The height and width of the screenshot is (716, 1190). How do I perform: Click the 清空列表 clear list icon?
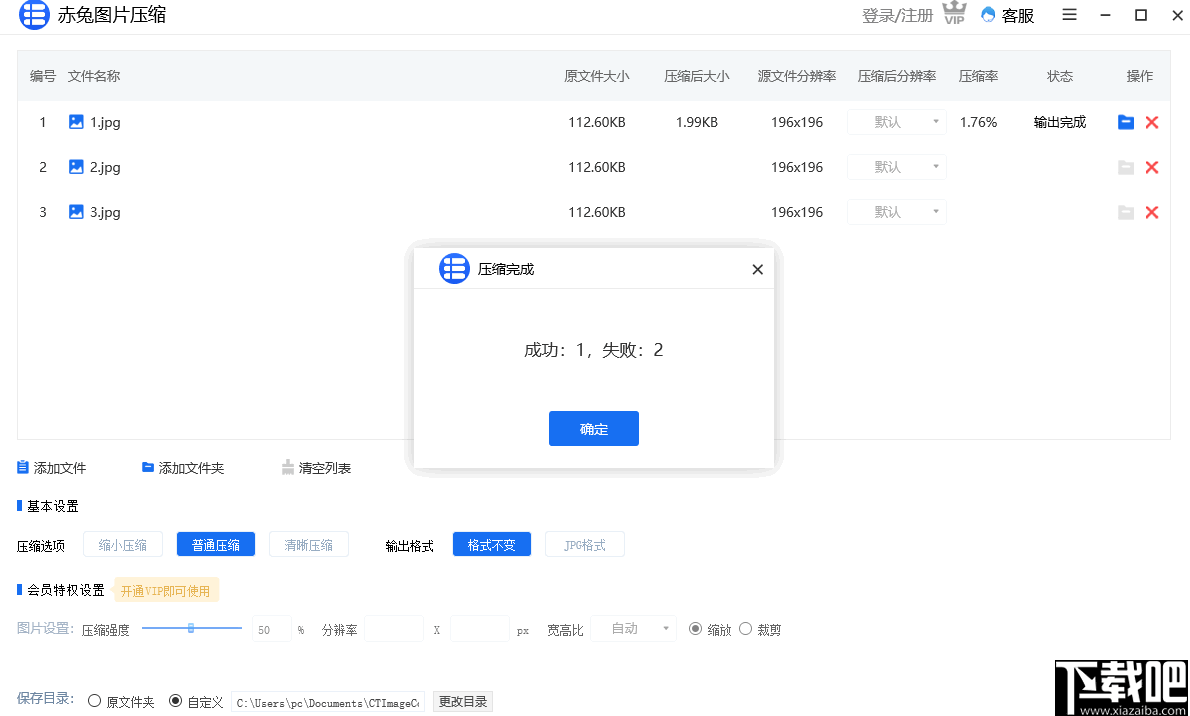coord(287,466)
